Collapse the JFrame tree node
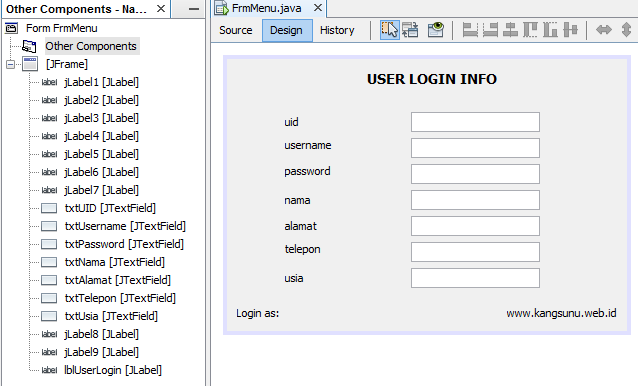This screenshot has width=638, height=386. [x=11, y=64]
